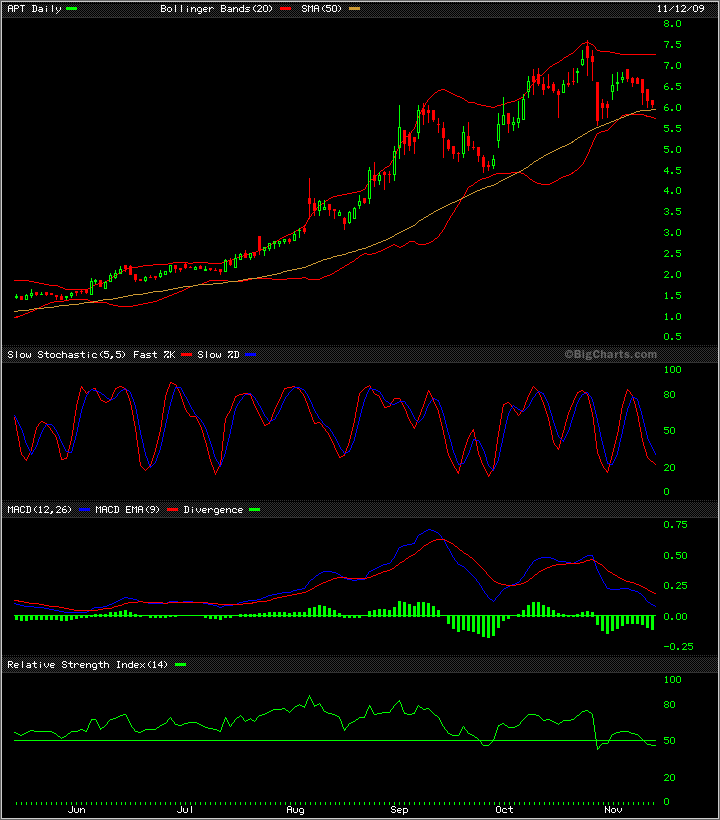Click the 7.0 price axis value
The width and height of the screenshot is (720, 820).
[672, 66]
